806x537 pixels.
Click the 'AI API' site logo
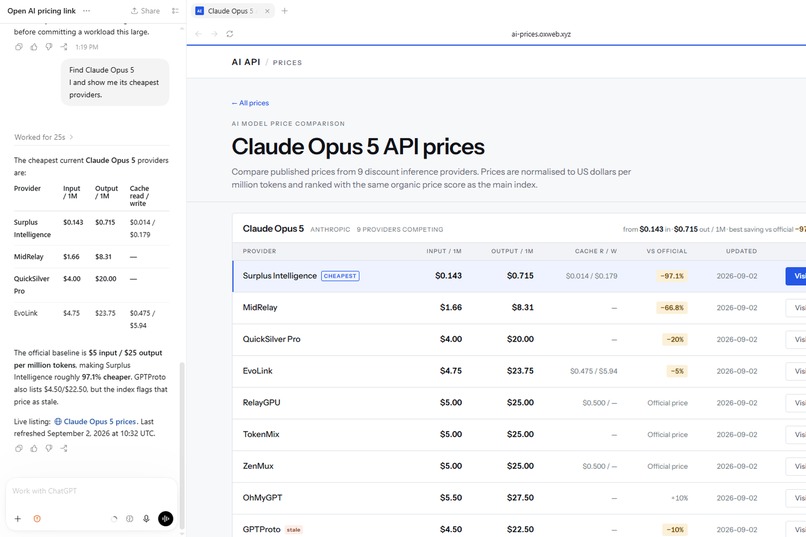[x=246, y=62]
